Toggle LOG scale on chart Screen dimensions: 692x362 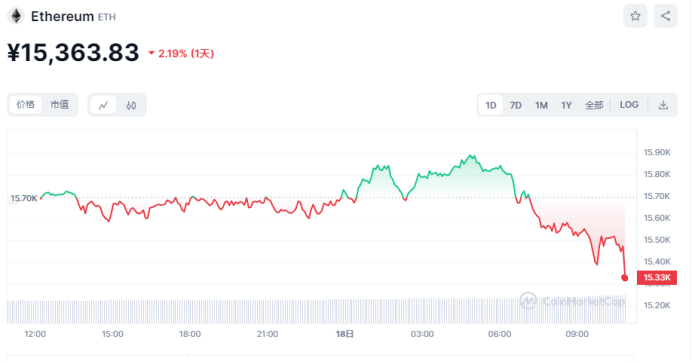[x=629, y=105]
